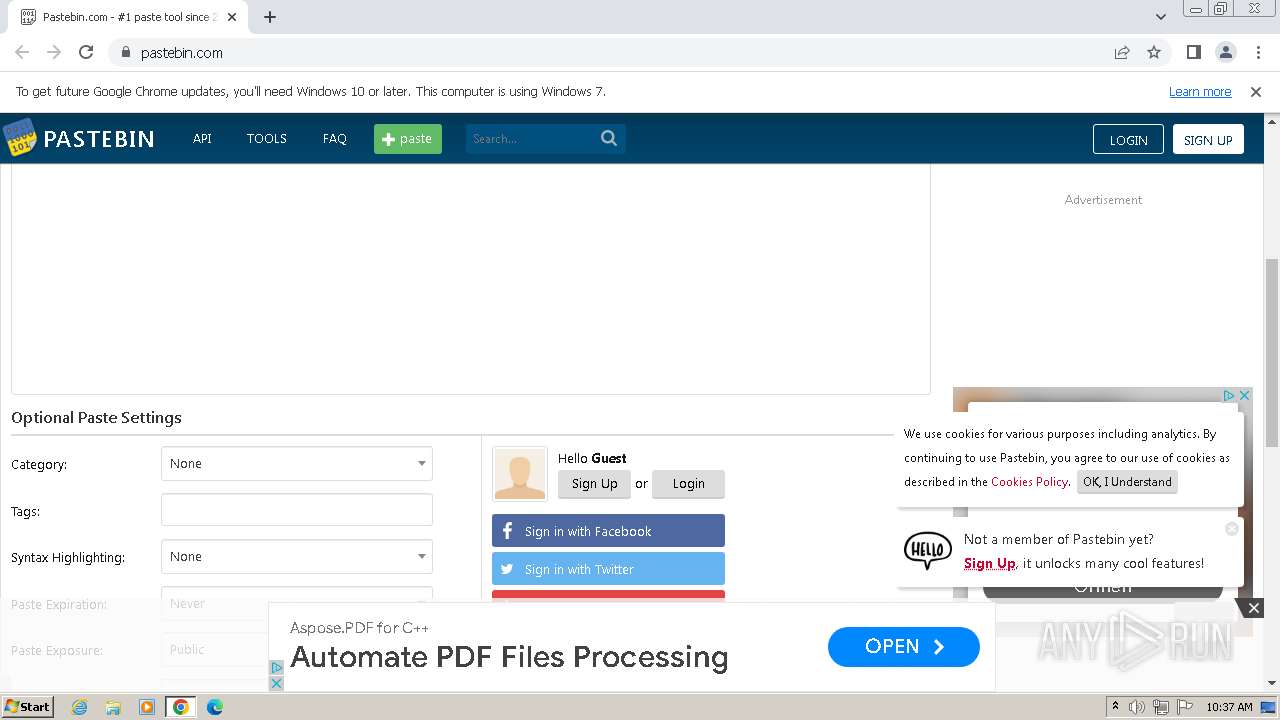
Task: Open the Paste Exposure dropdown
Action: (297, 650)
